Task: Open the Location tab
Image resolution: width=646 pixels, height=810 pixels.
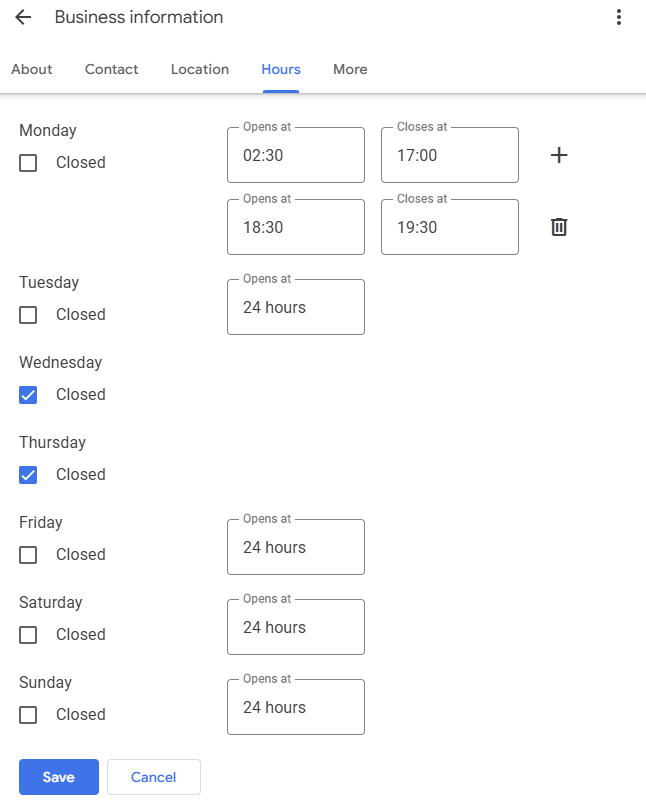Action: coord(200,69)
